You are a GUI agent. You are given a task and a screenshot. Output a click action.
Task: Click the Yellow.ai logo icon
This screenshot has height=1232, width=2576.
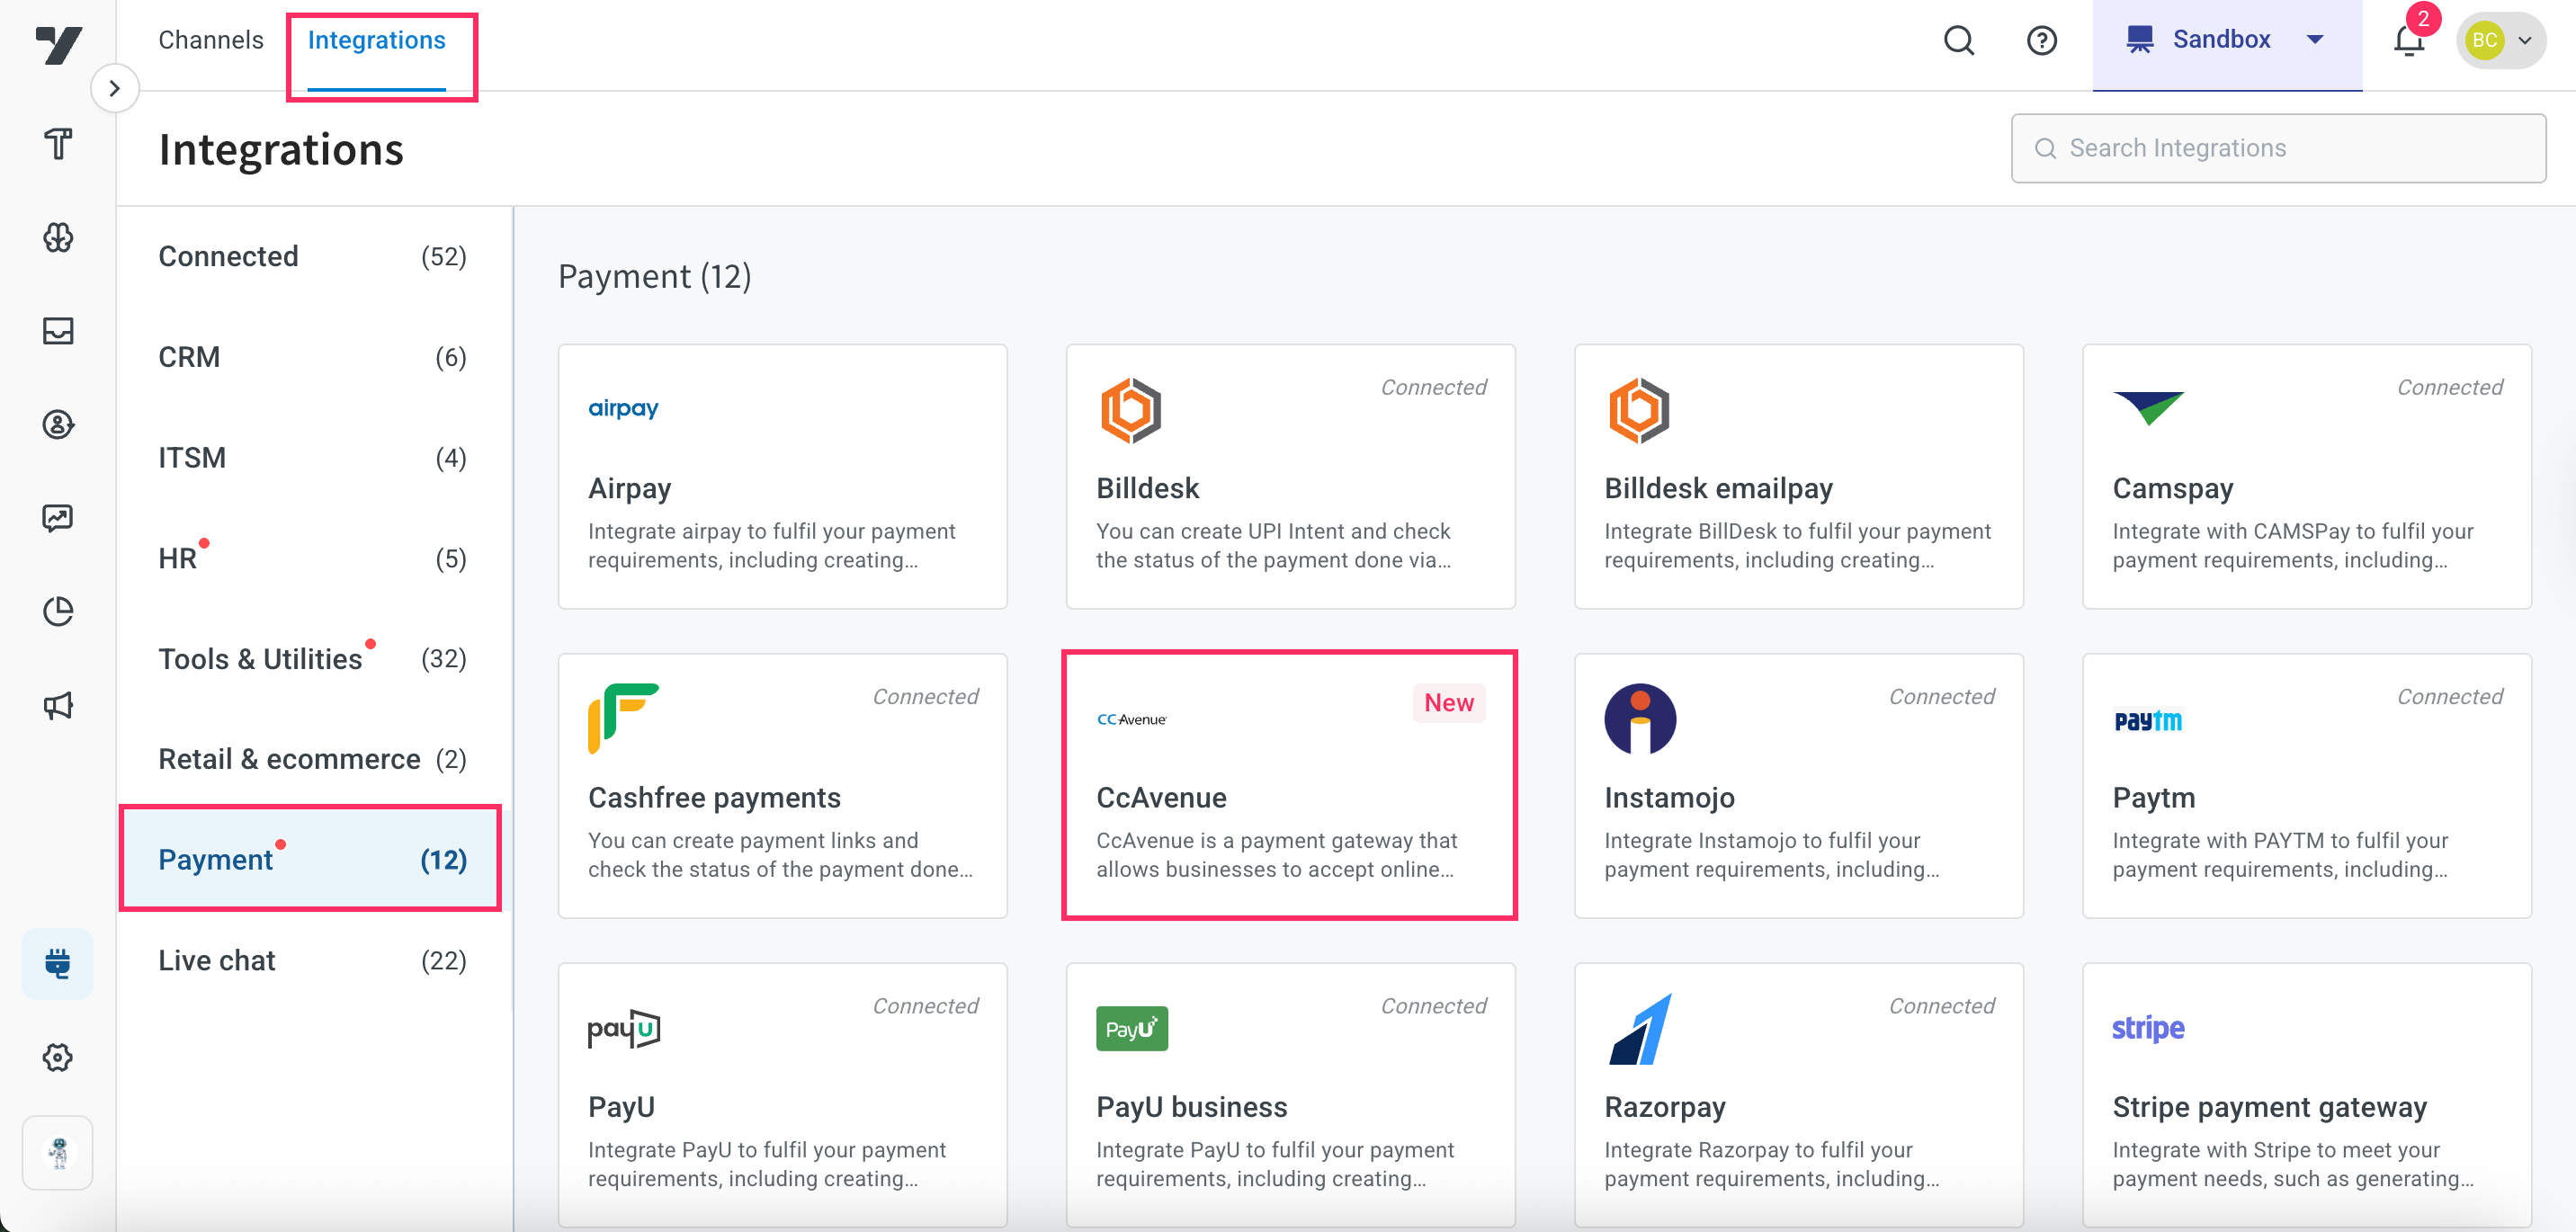(x=58, y=45)
